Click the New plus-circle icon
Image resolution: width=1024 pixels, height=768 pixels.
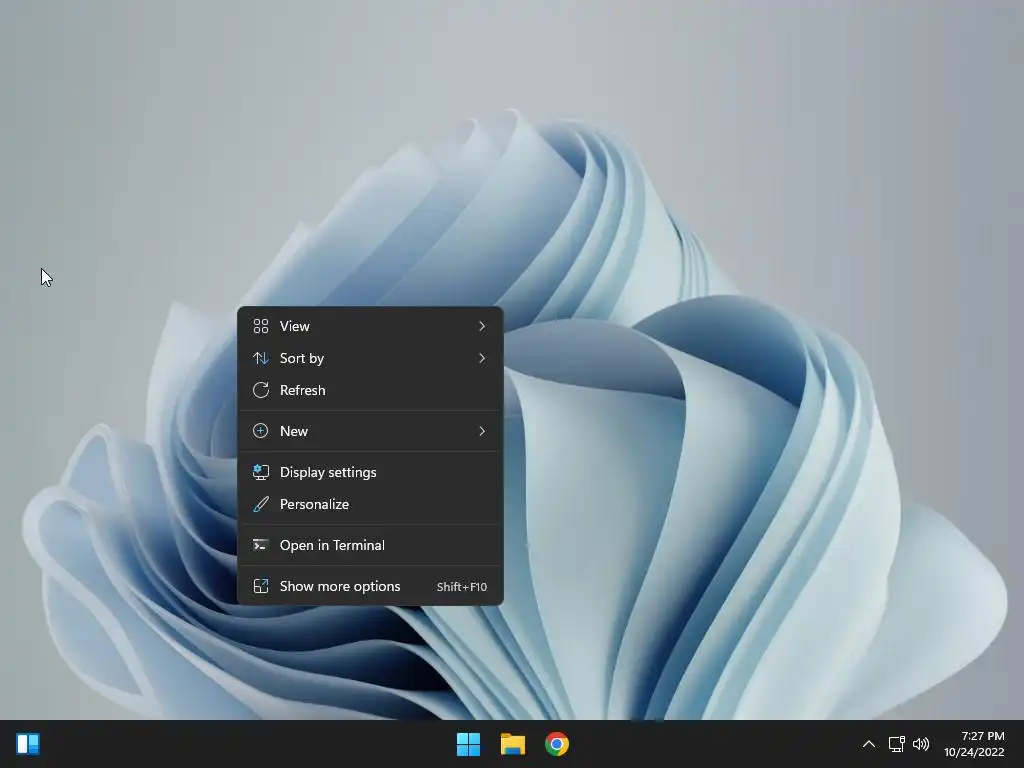[x=261, y=431]
